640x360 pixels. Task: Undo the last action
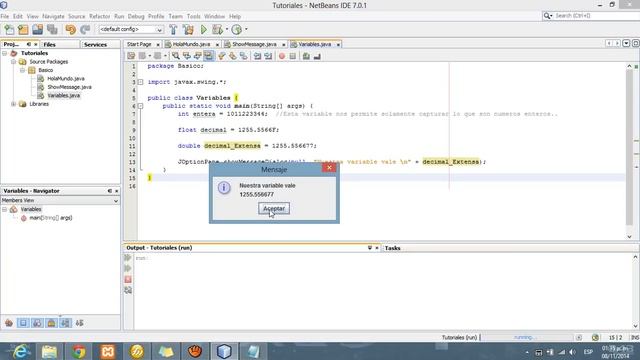pyautogui.click(x=71, y=29)
